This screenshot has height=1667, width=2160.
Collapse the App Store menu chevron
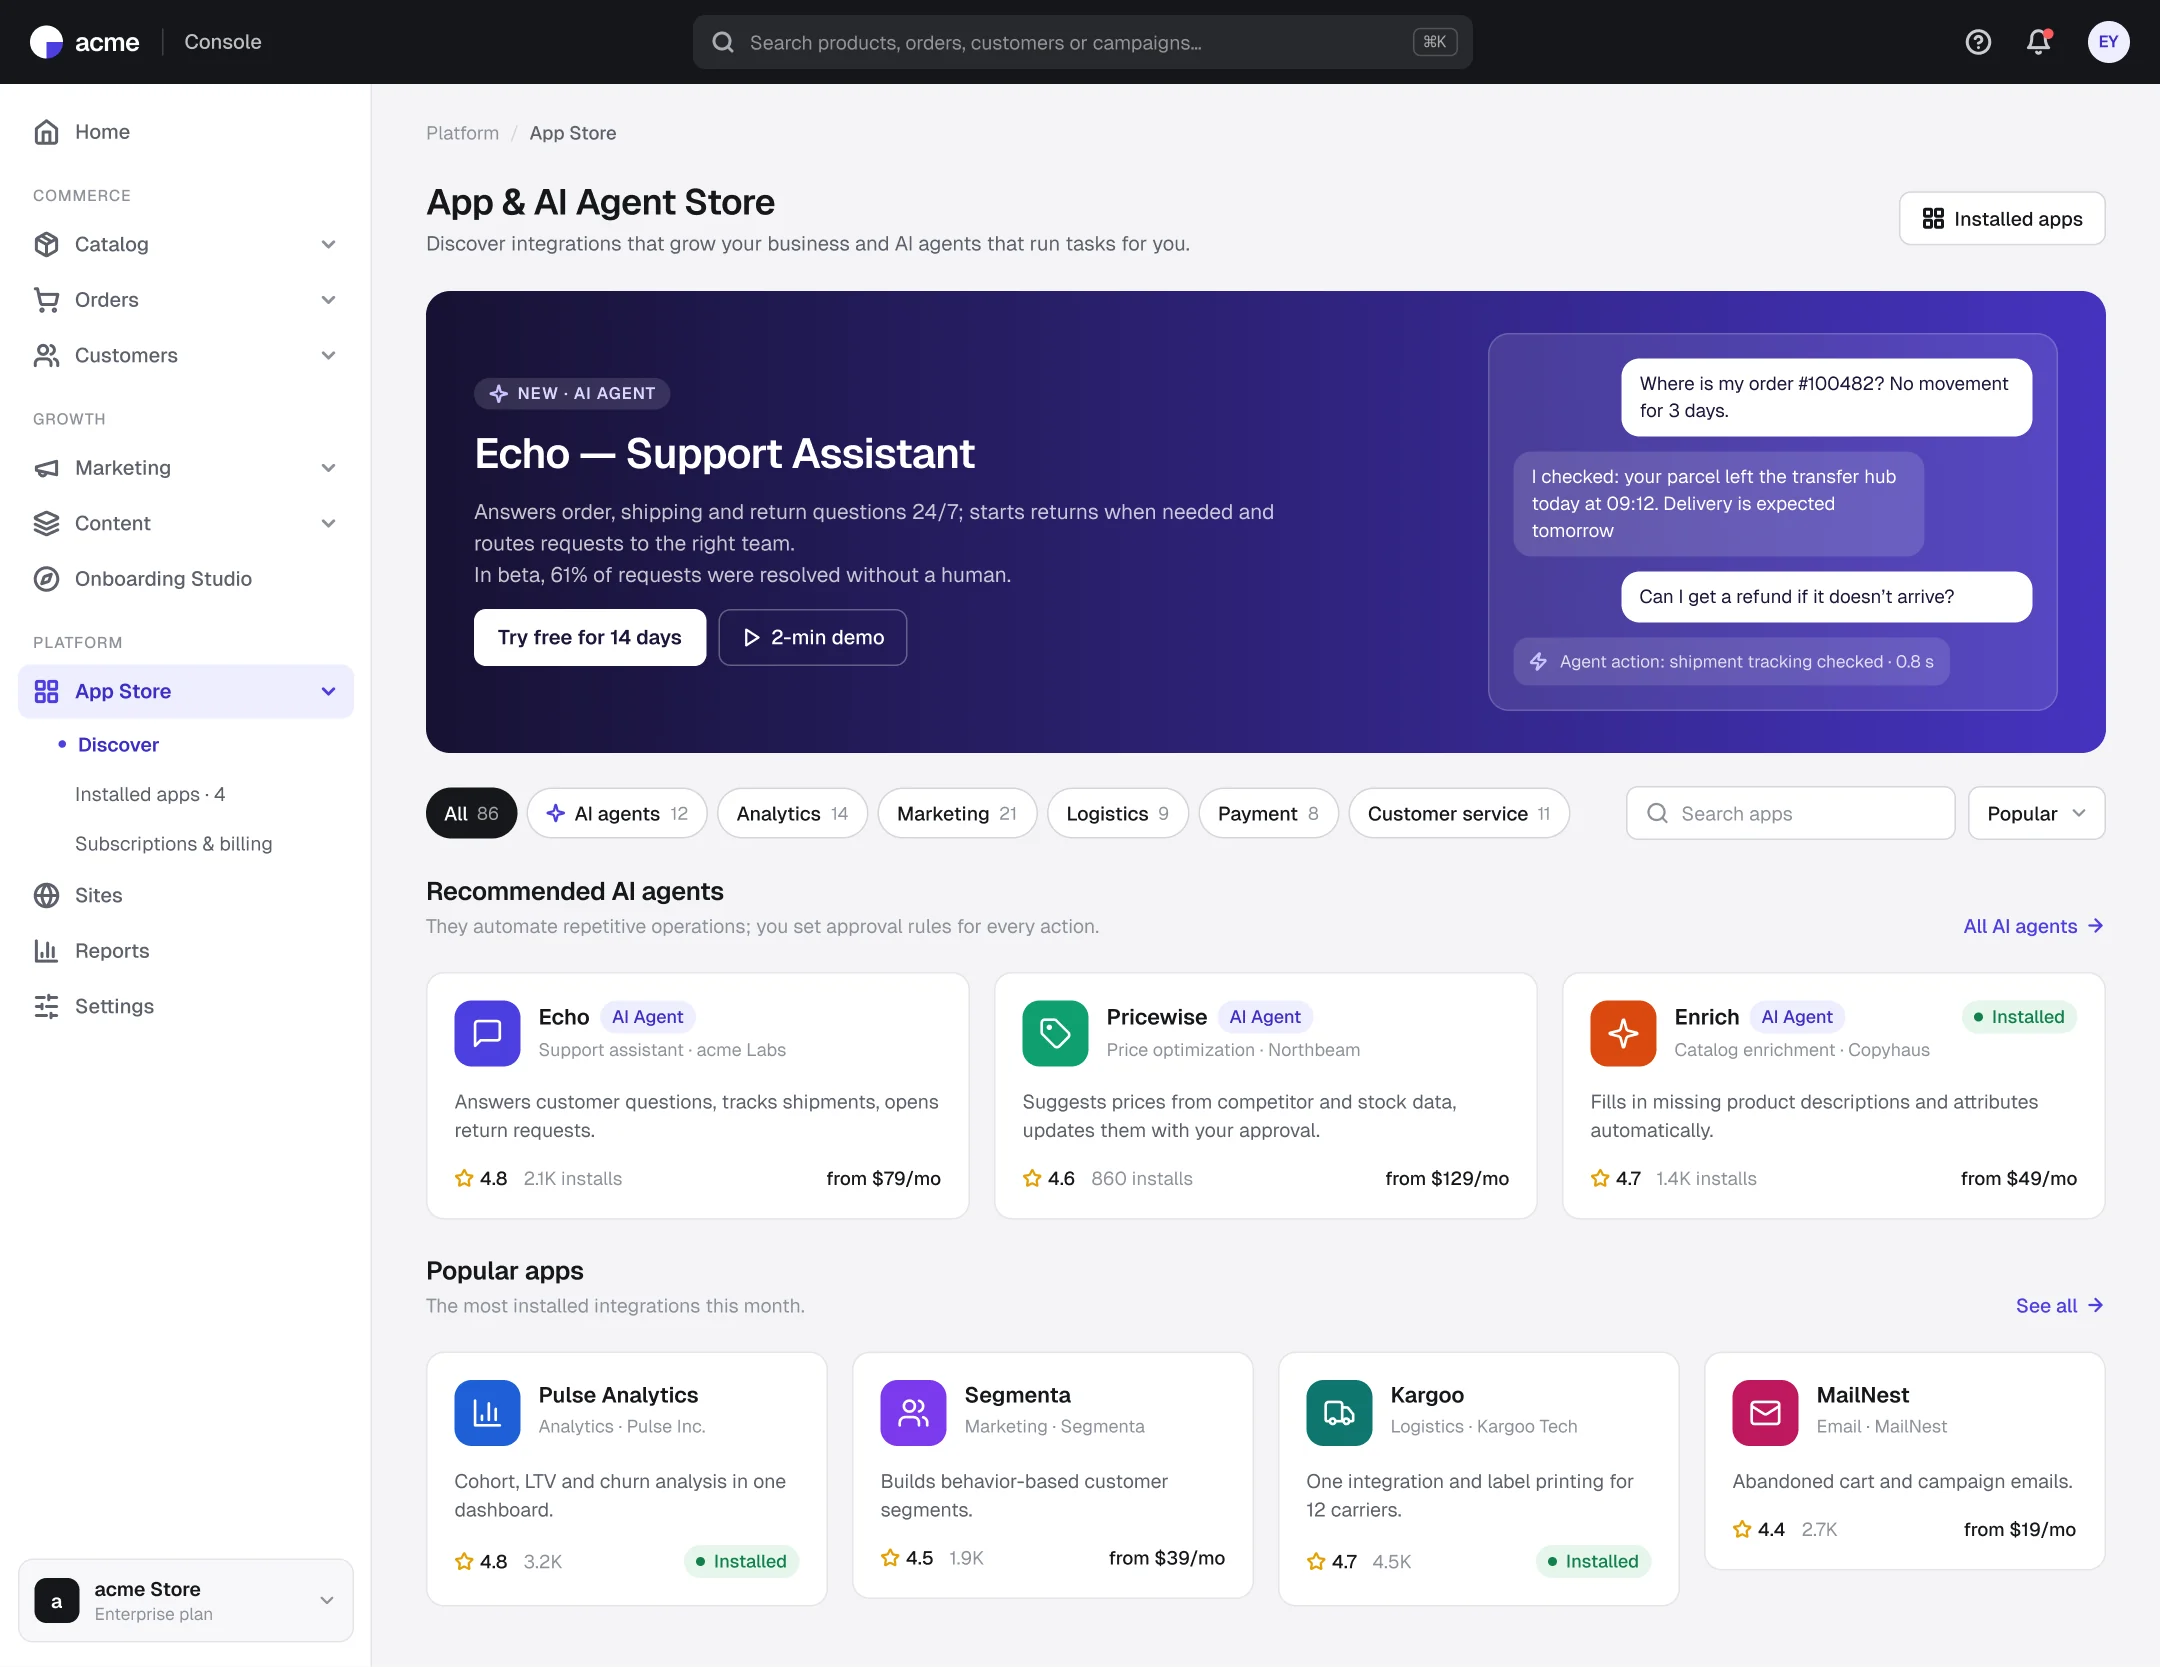click(x=328, y=691)
